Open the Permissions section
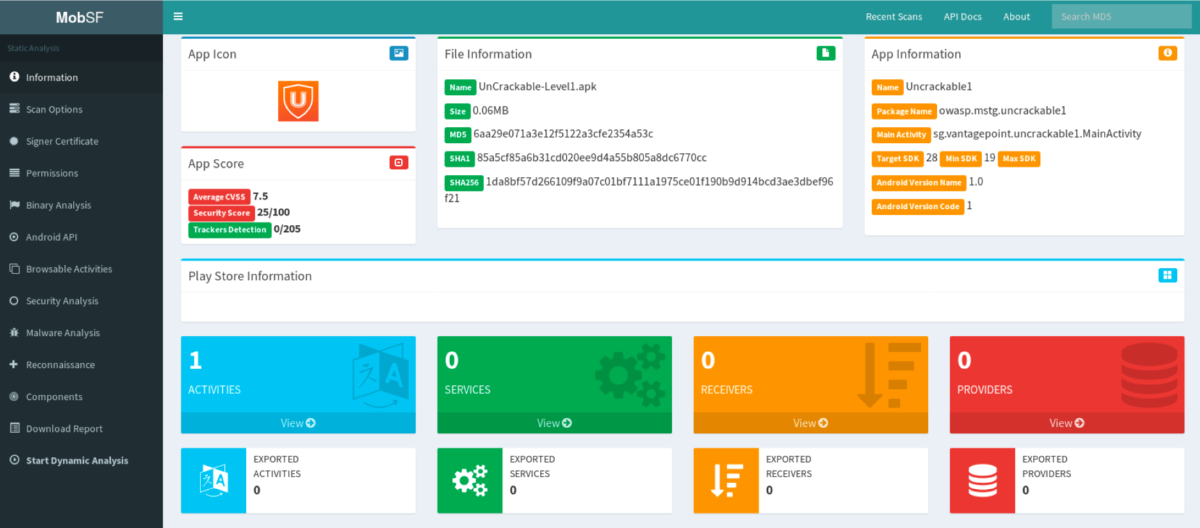The width and height of the screenshot is (1200, 528). tap(81, 173)
